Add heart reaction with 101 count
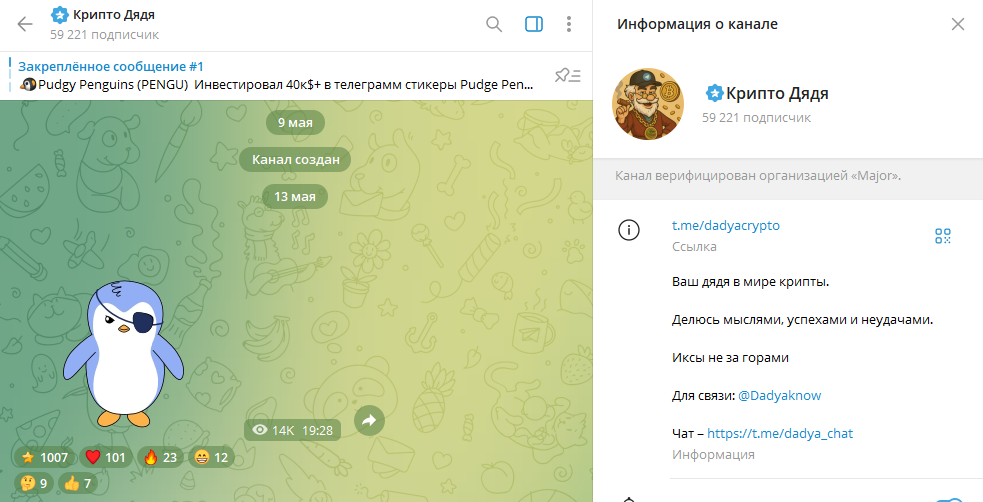Viewport: 983px width, 502px height. click(105, 458)
